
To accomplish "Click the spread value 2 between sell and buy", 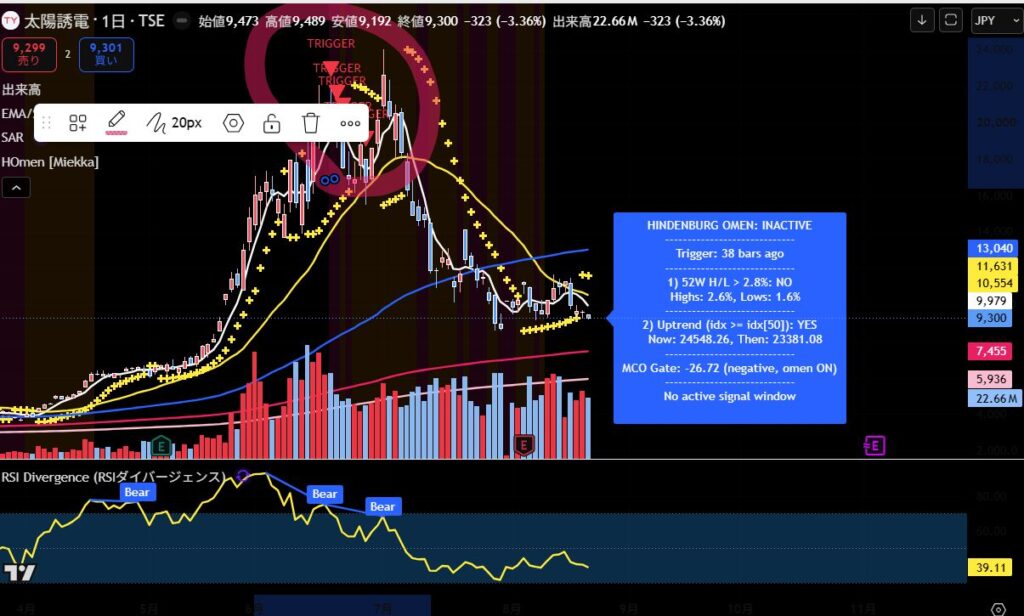I will coord(67,54).
